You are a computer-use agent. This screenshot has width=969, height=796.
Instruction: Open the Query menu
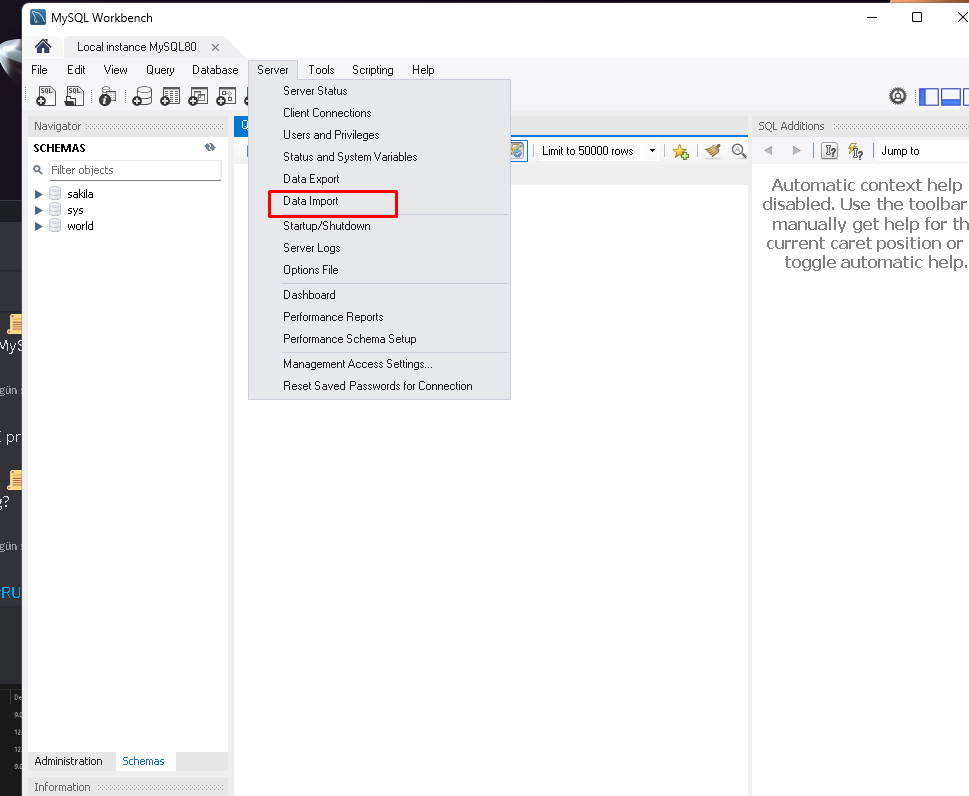160,70
